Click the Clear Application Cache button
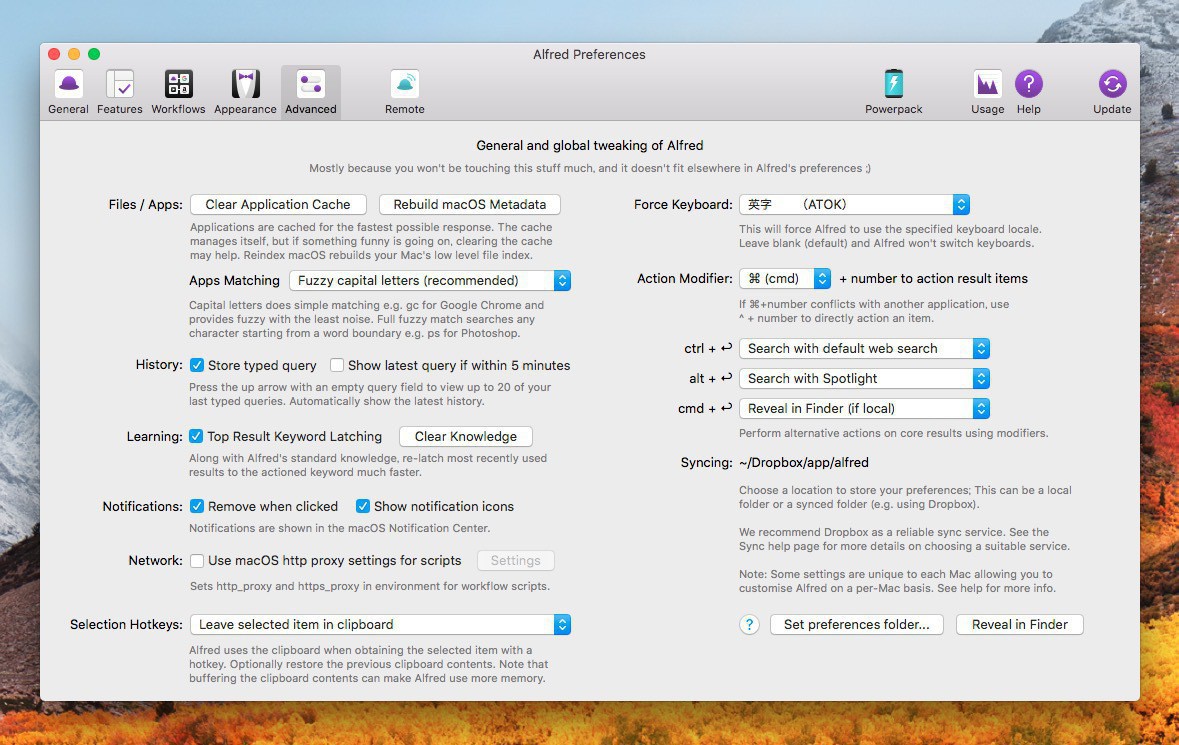This screenshot has height=745, width=1179. [278, 204]
